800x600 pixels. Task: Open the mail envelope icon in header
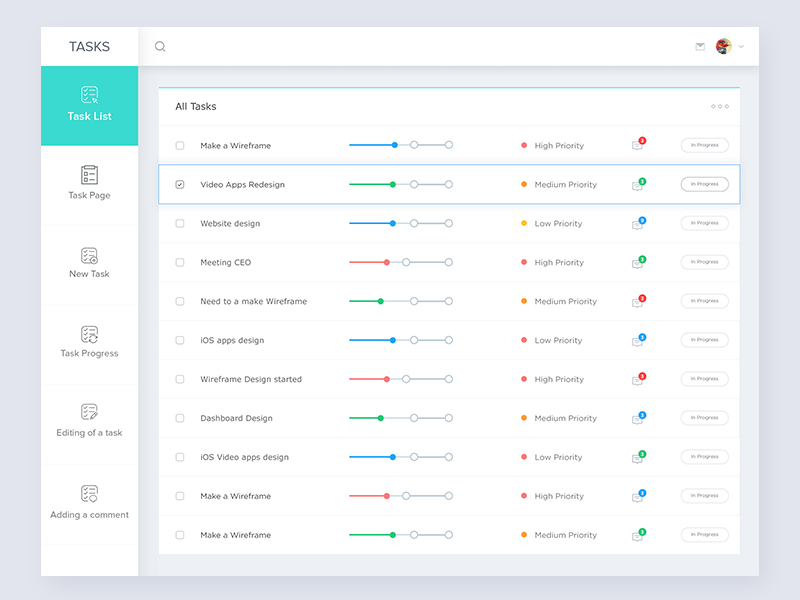(700, 46)
